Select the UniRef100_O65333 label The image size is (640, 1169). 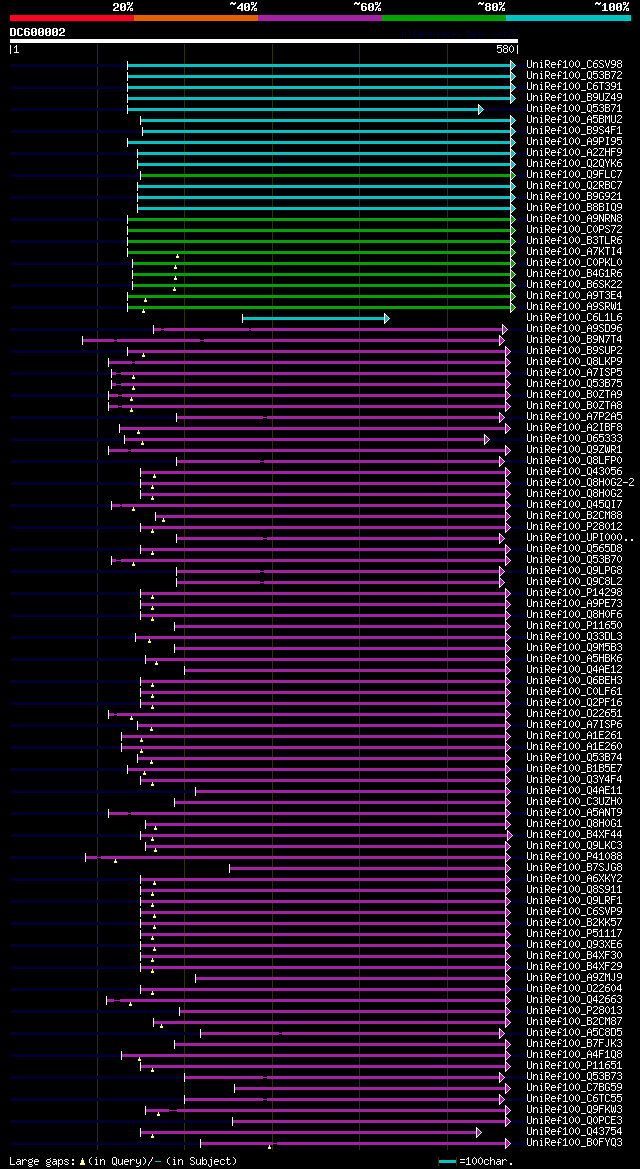(574, 438)
